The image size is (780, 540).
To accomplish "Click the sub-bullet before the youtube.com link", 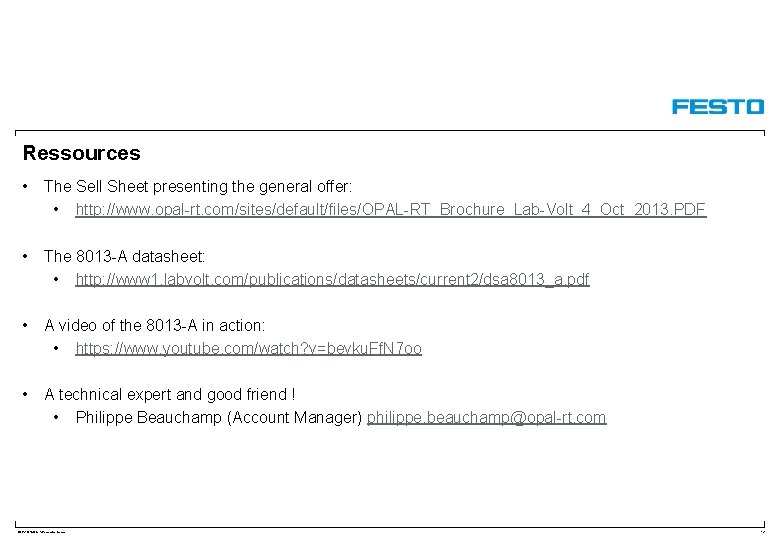I will (56, 349).
